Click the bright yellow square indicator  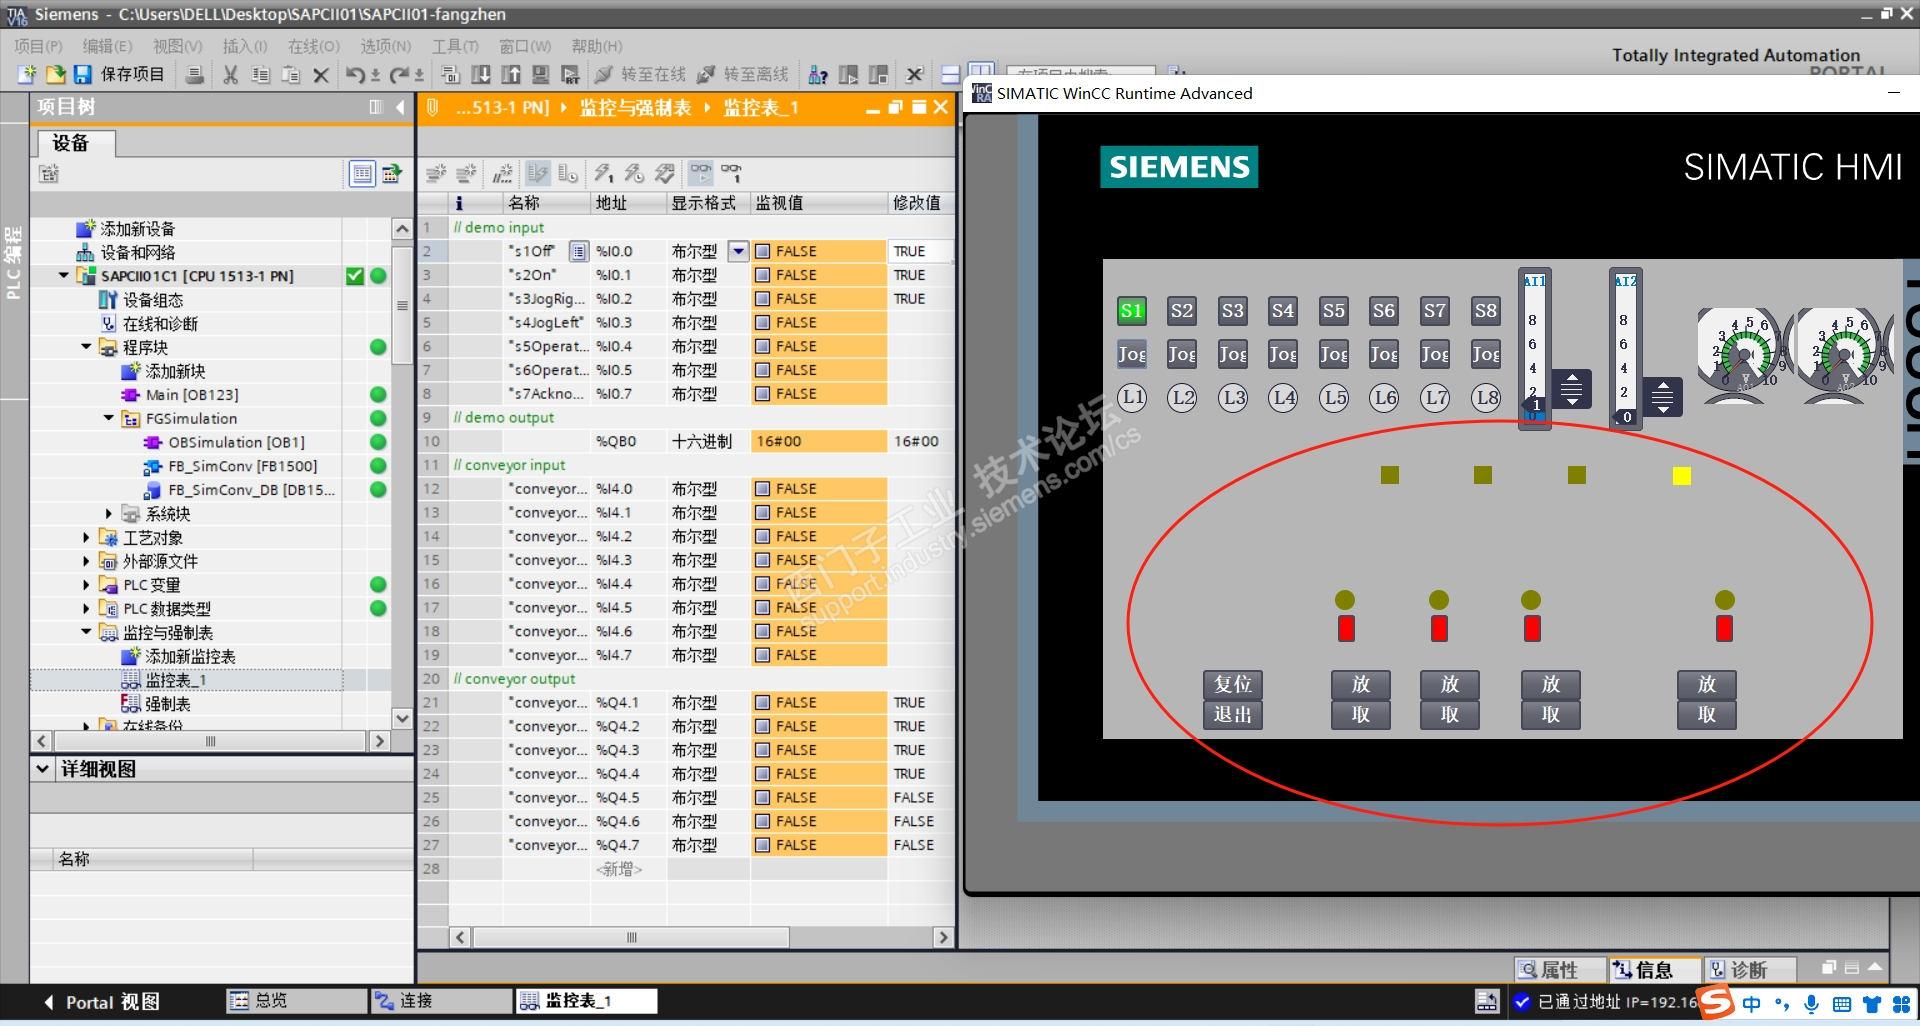coord(1682,476)
